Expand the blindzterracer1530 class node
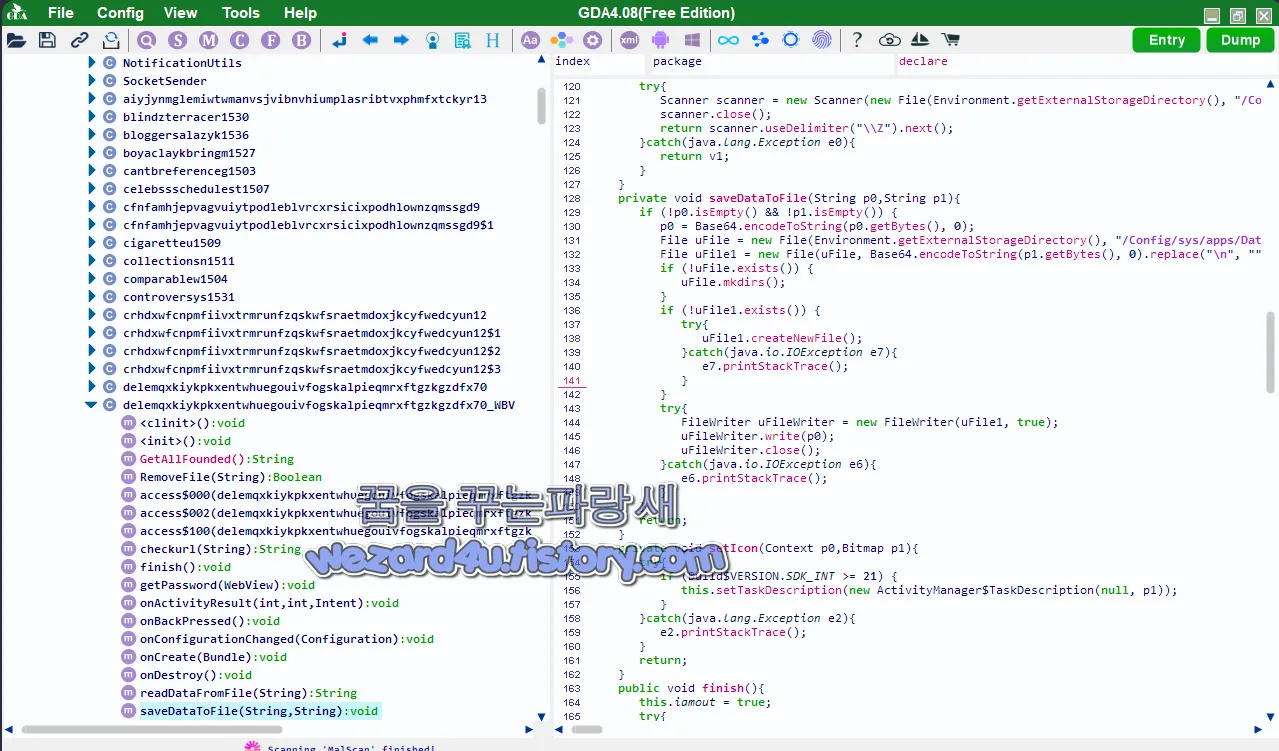This screenshot has width=1279, height=751. (92, 117)
